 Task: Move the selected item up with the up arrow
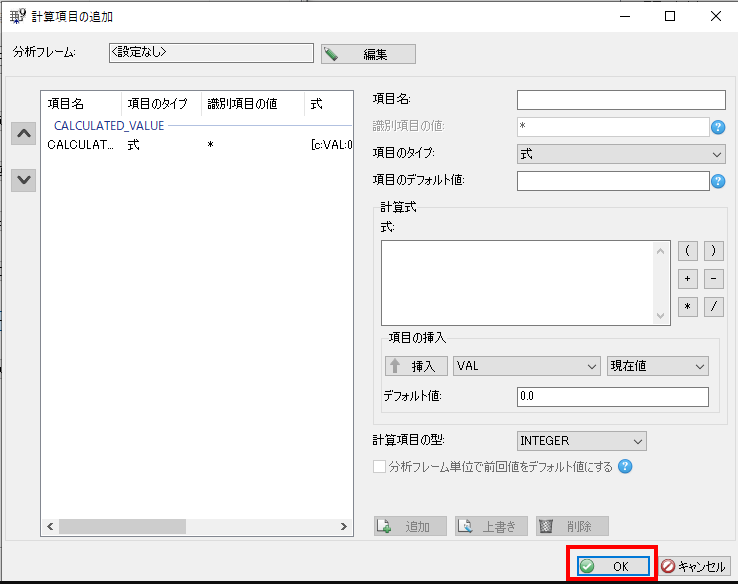[x=24, y=134]
